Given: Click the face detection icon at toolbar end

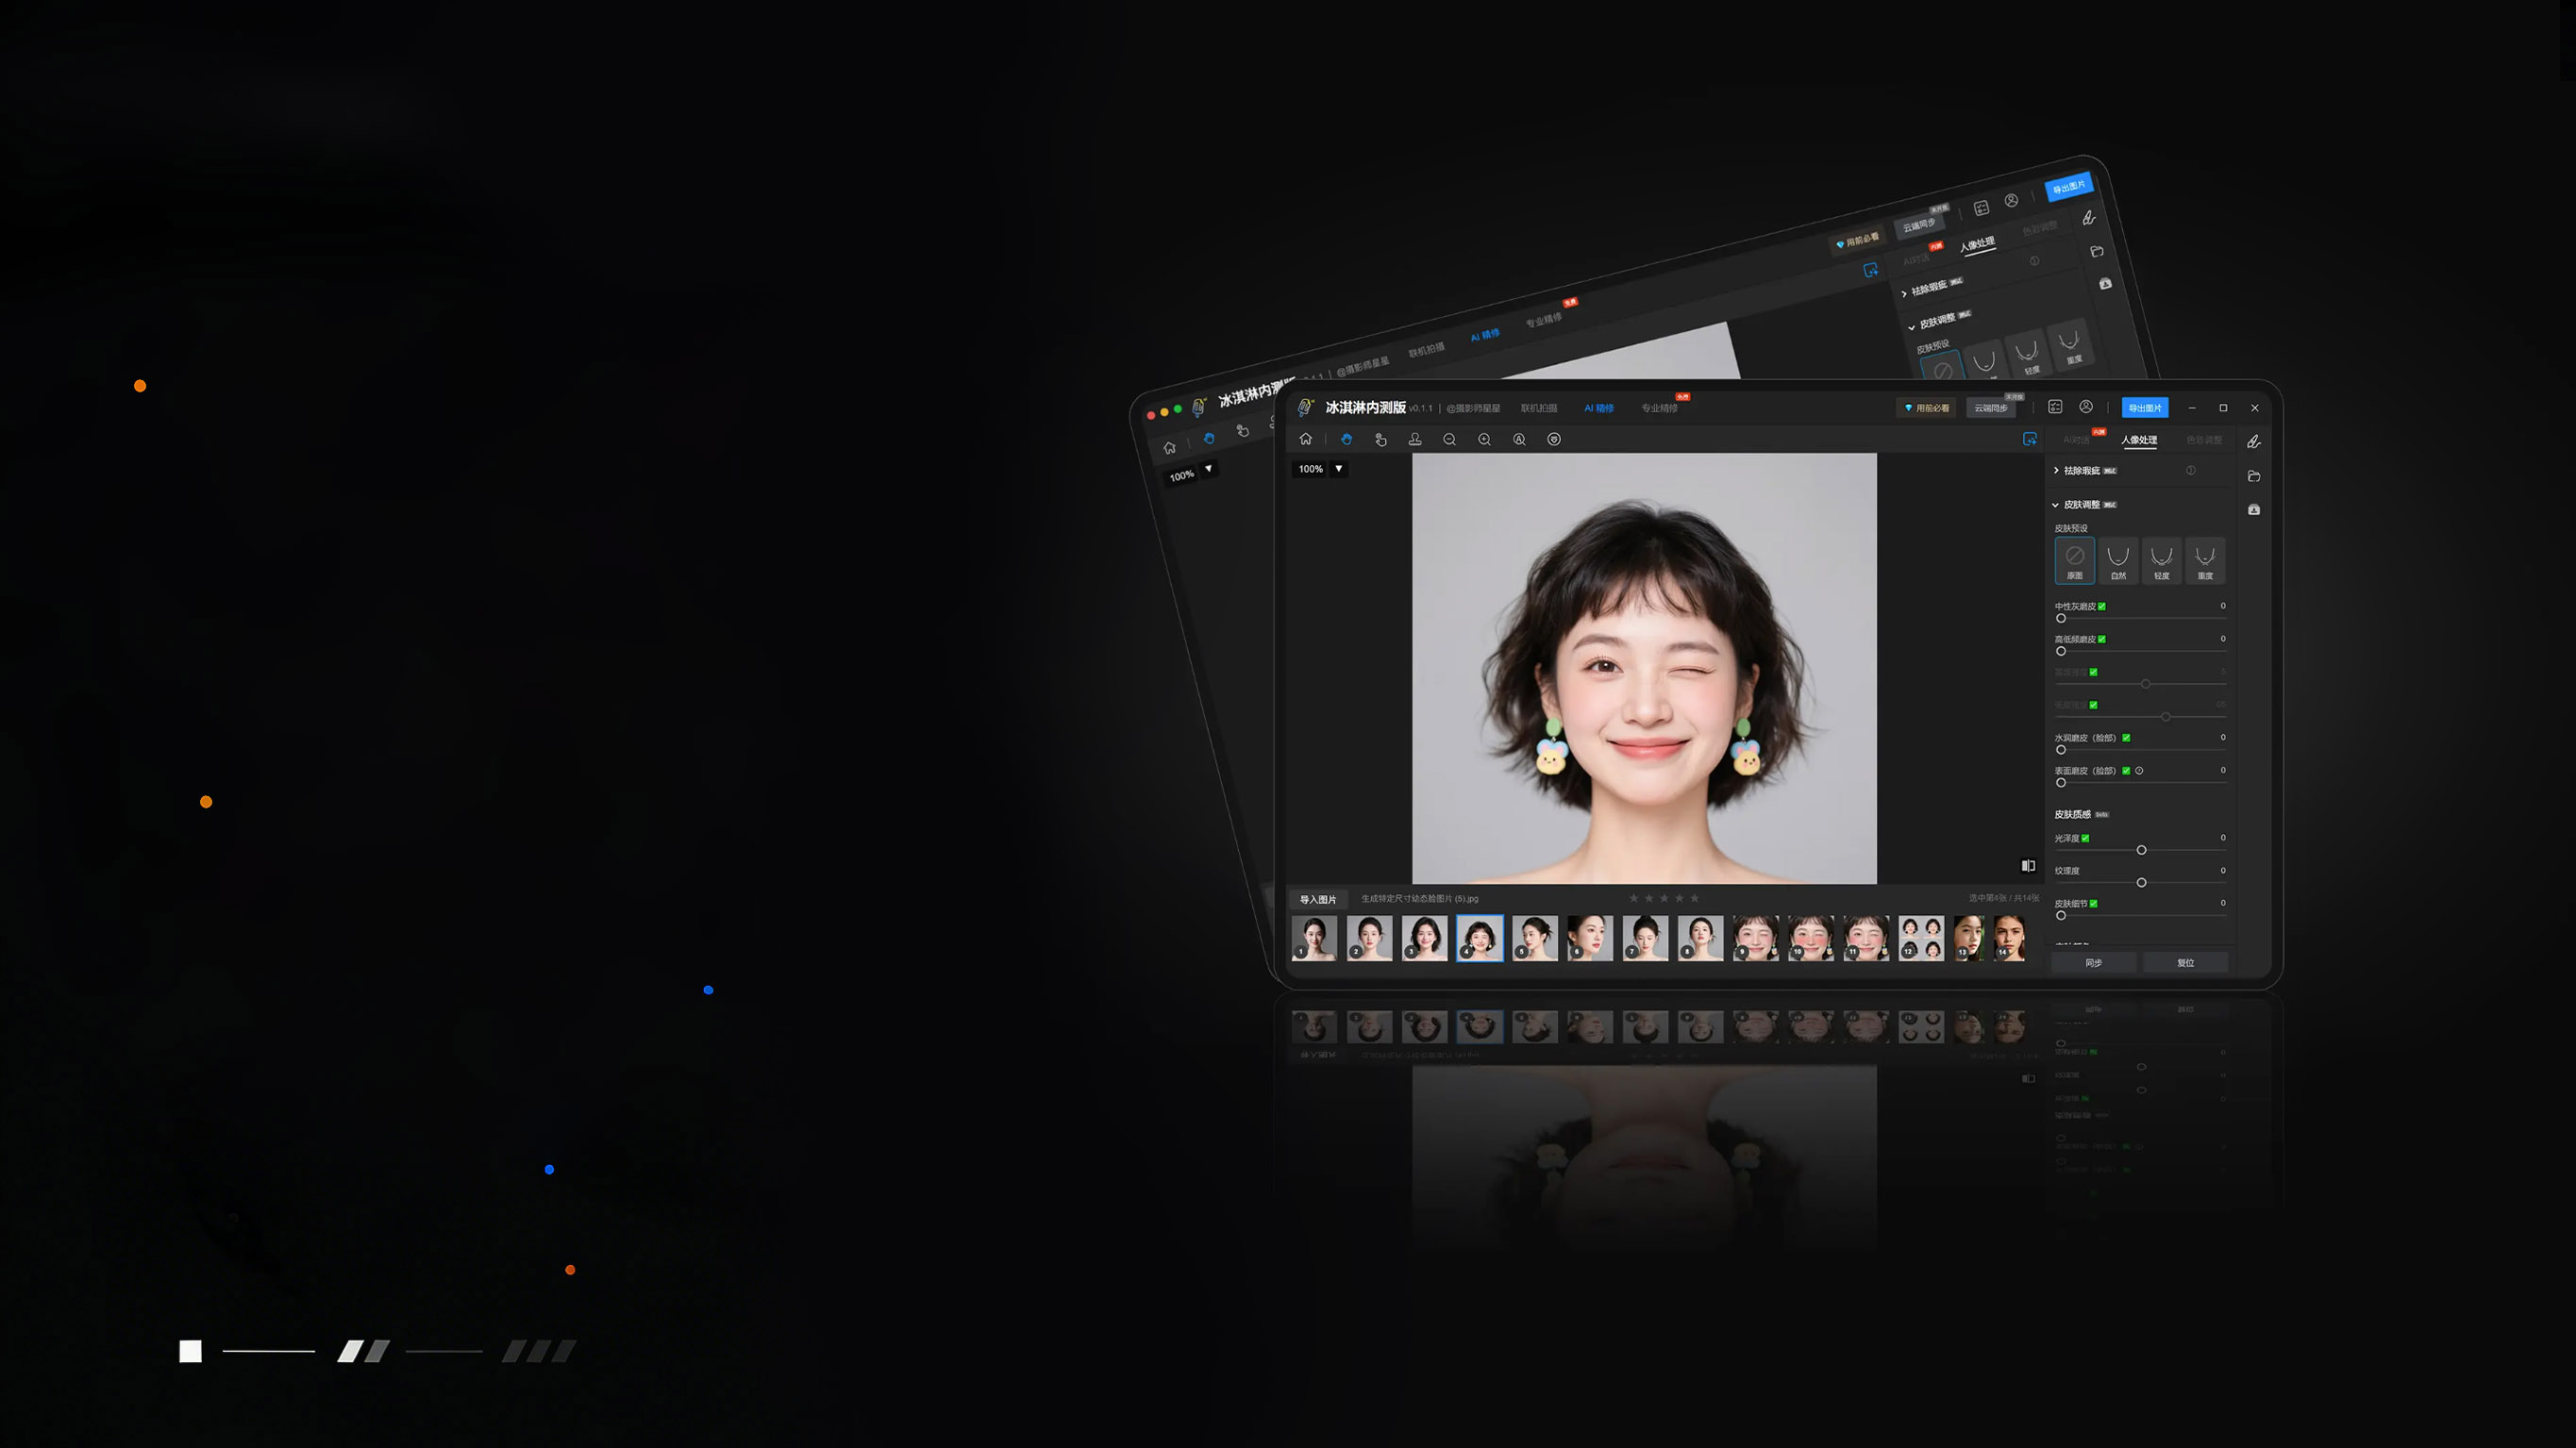Looking at the screenshot, I should point(1555,440).
